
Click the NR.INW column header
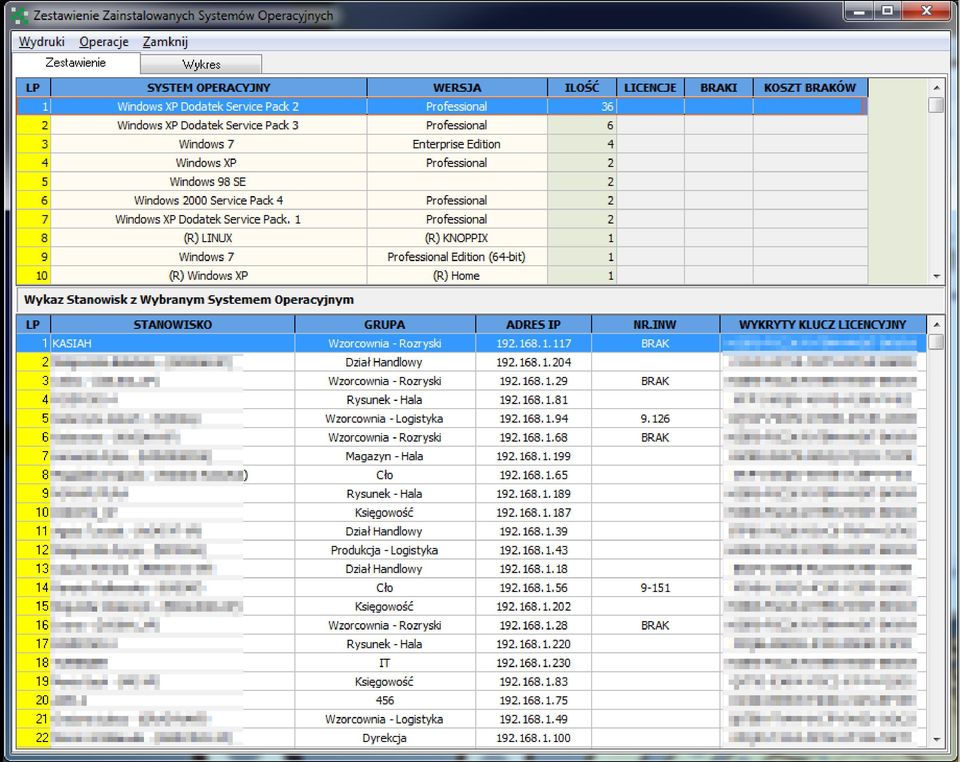[x=655, y=324]
